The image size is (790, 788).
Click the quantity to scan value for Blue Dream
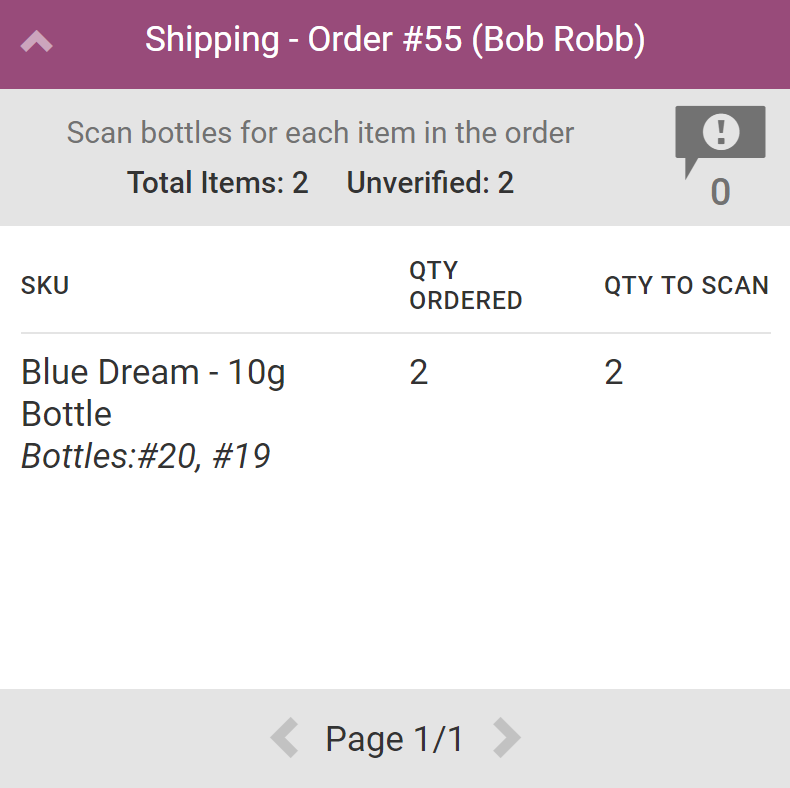[x=614, y=372]
